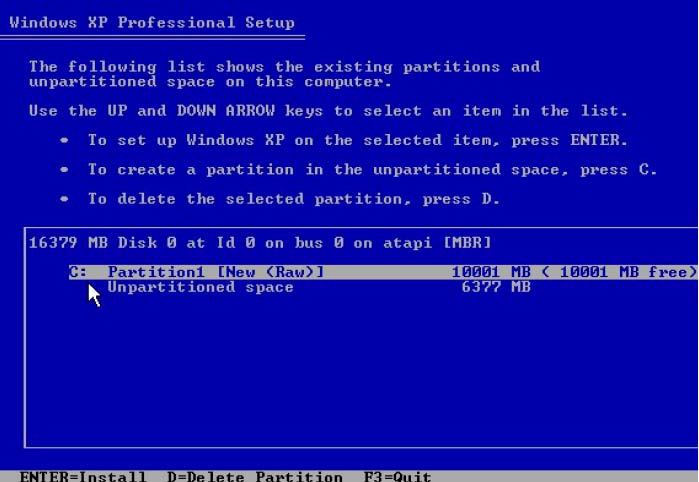The width and height of the screenshot is (699, 482).
Task: Click the 6377 MB size value
Action: [496, 287]
